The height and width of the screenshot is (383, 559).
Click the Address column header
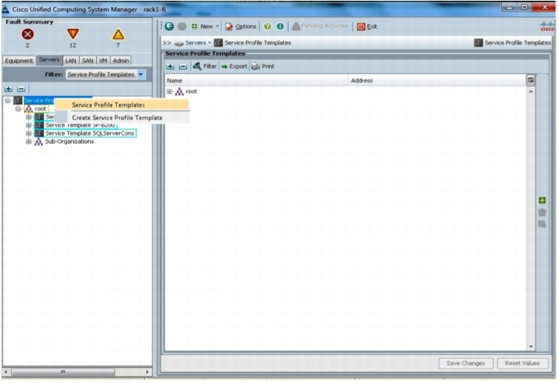(437, 81)
